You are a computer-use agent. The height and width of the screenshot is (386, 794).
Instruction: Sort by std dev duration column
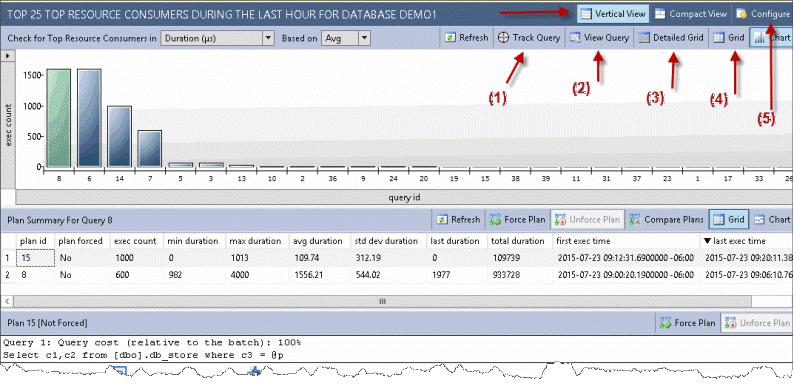[387, 241]
